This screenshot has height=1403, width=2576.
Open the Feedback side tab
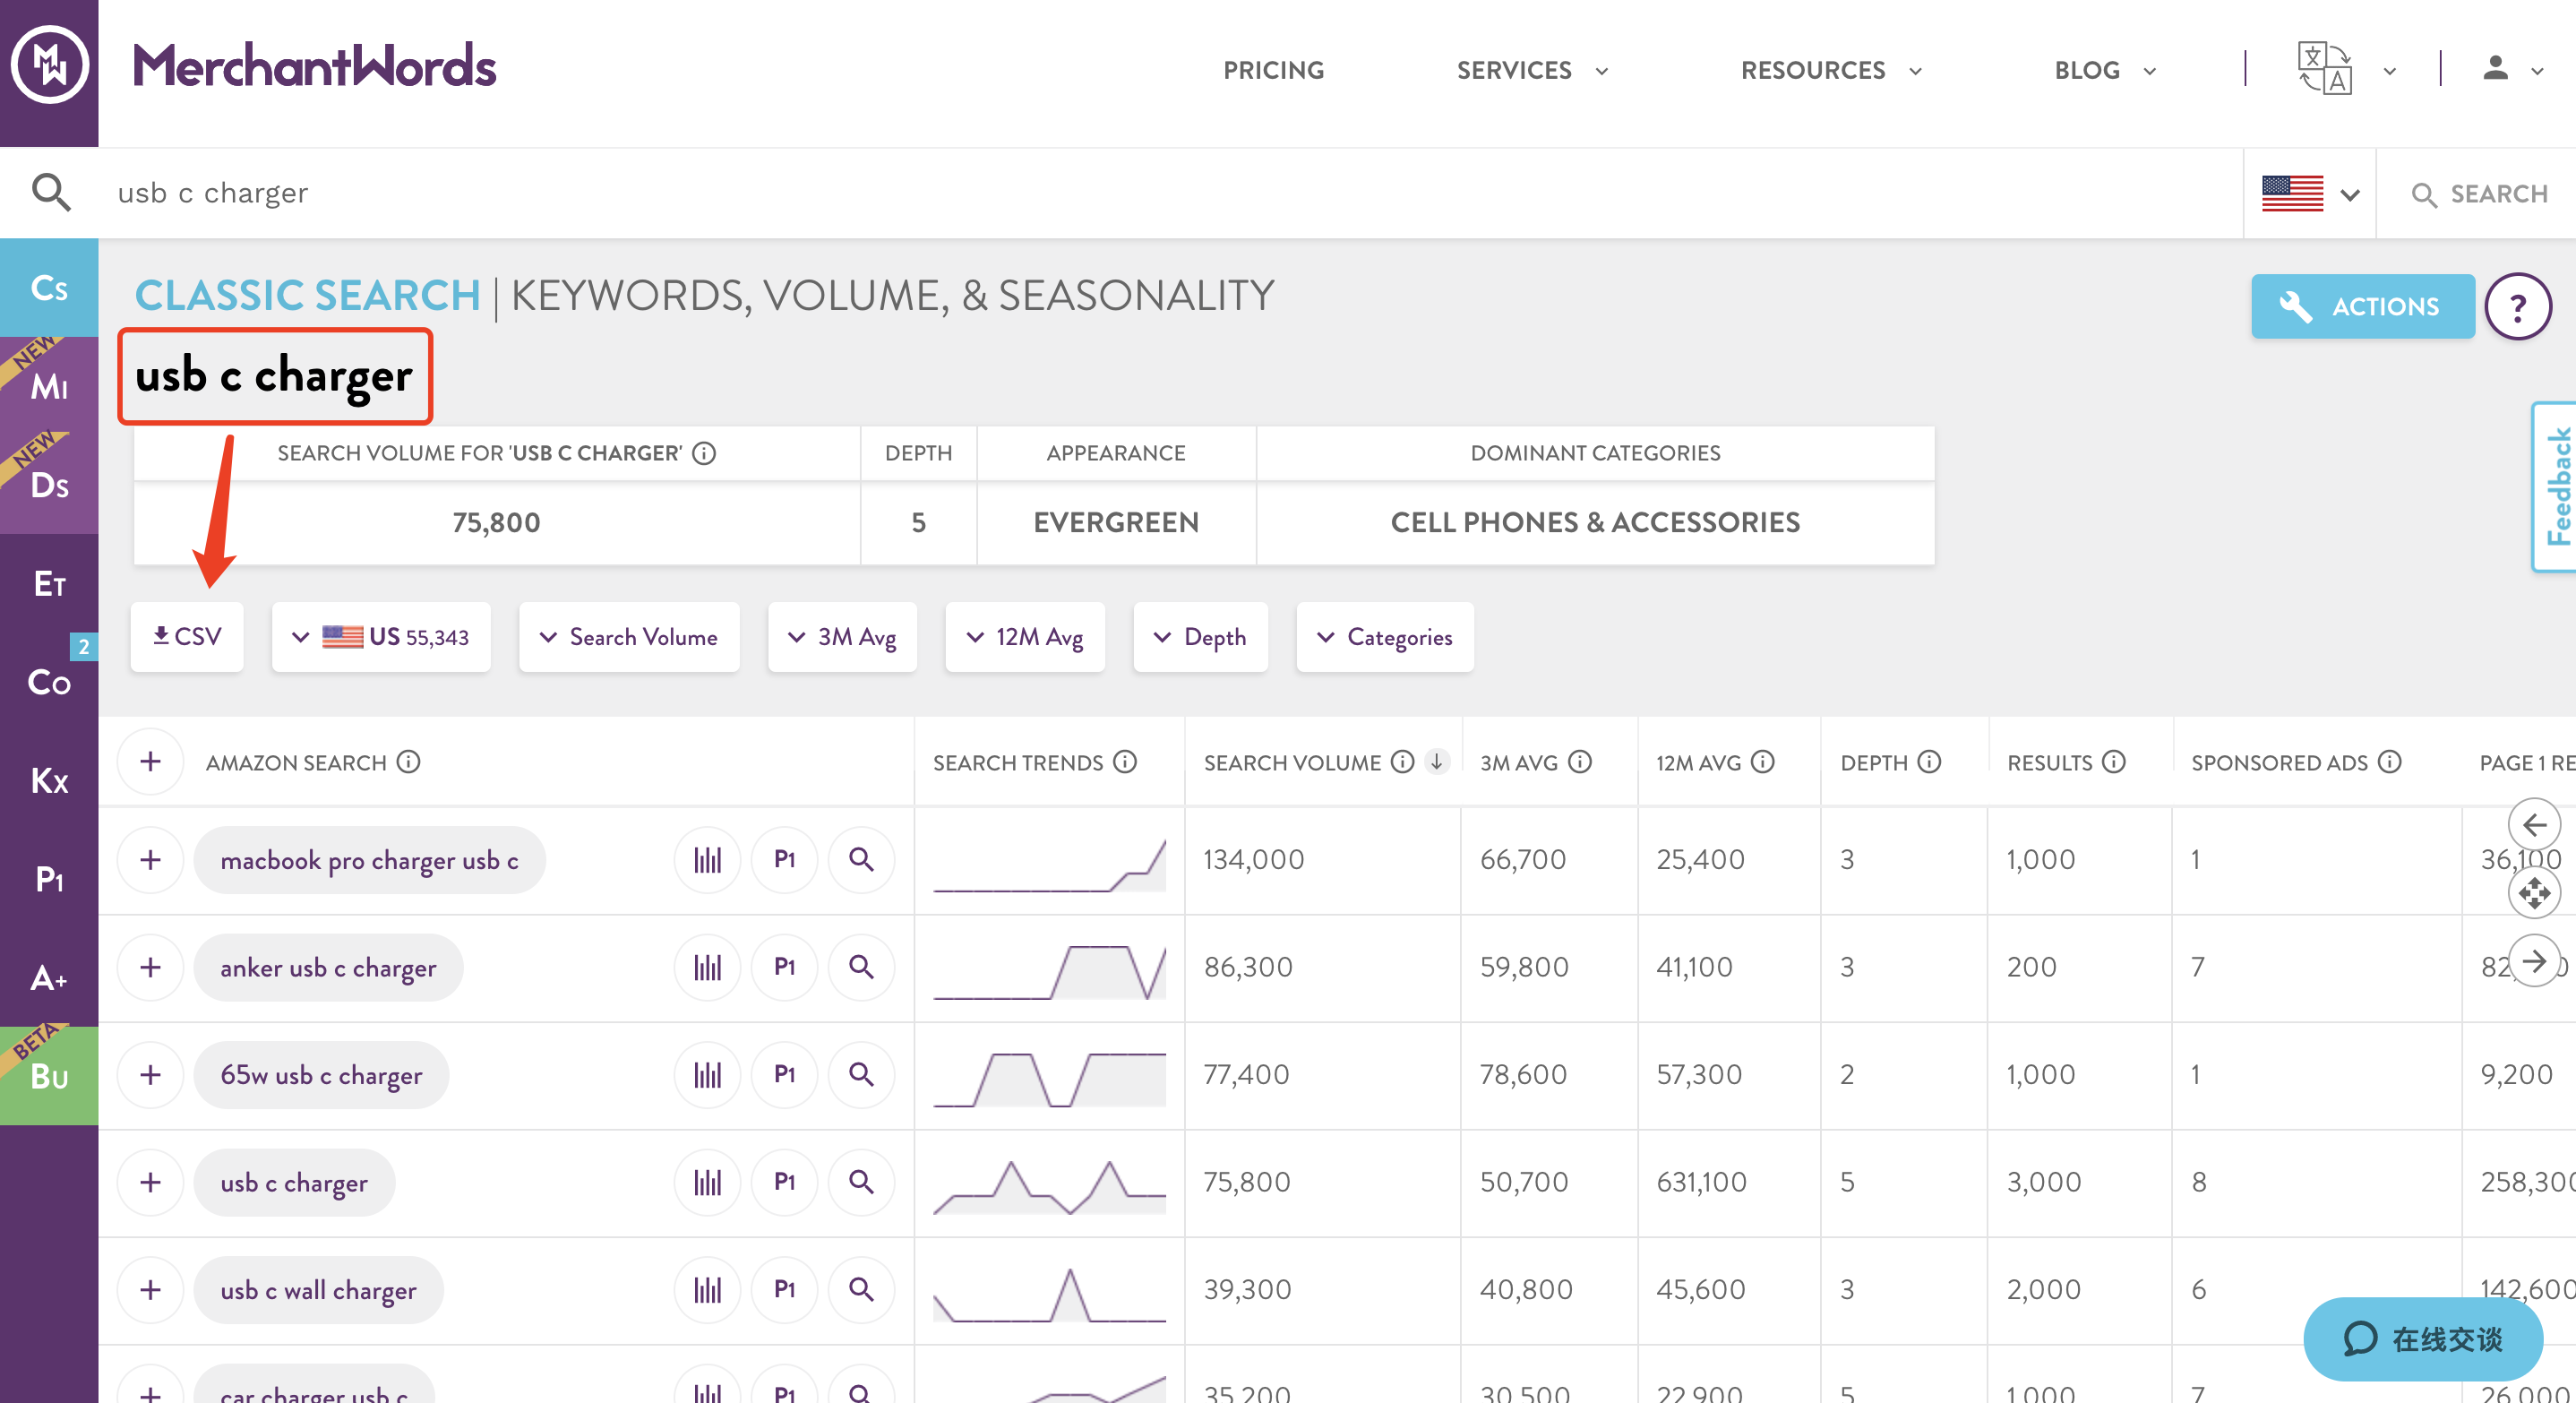[2554, 487]
